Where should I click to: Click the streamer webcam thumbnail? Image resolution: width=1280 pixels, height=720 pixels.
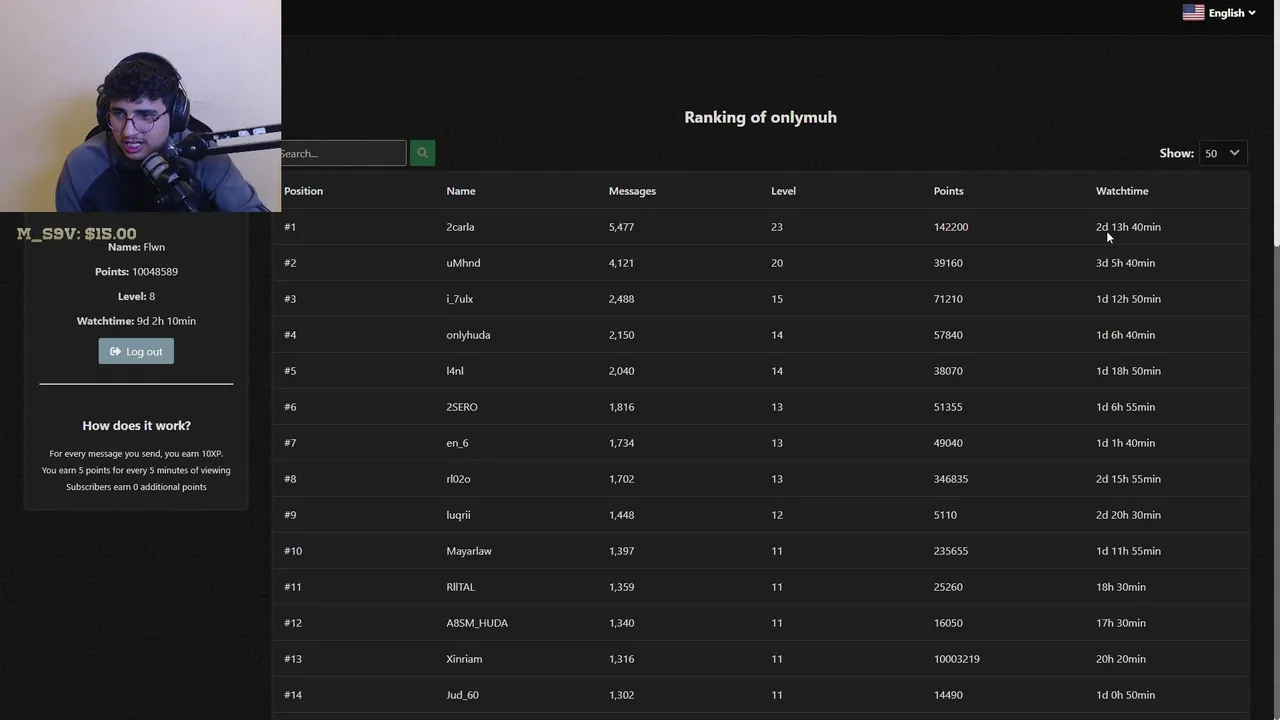click(140, 106)
